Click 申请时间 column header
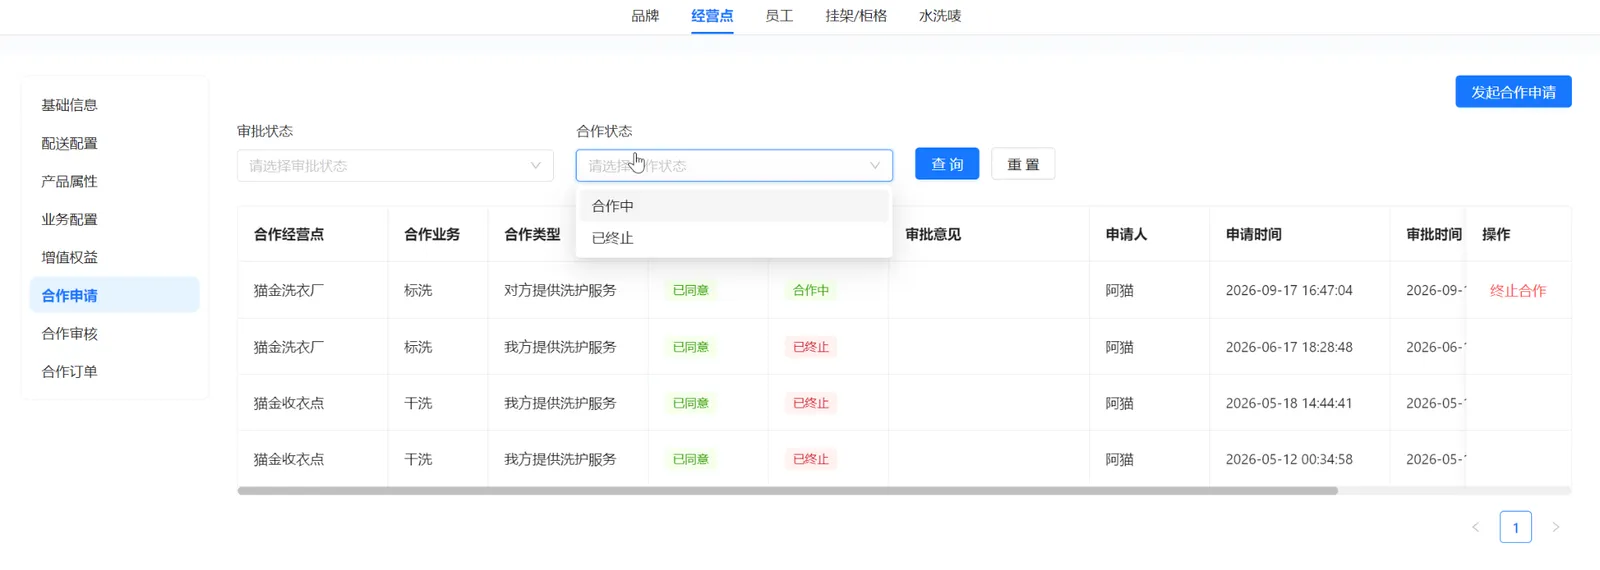The image size is (1600, 570). (x=1254, y=234)
